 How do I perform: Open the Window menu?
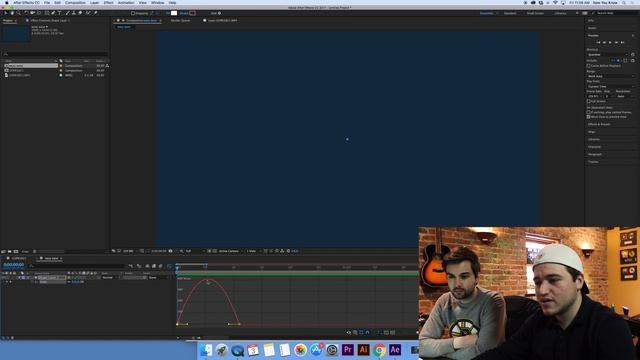tap(158, 2)
